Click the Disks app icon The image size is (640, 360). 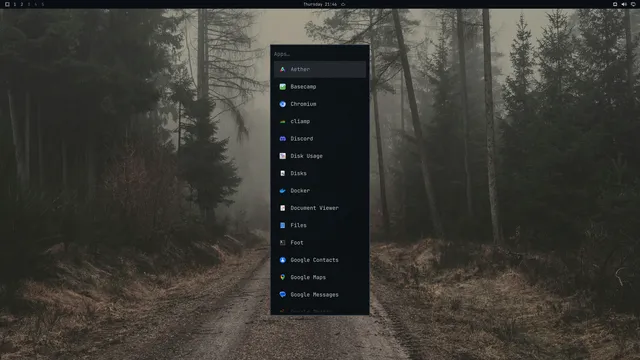point(282,173)
